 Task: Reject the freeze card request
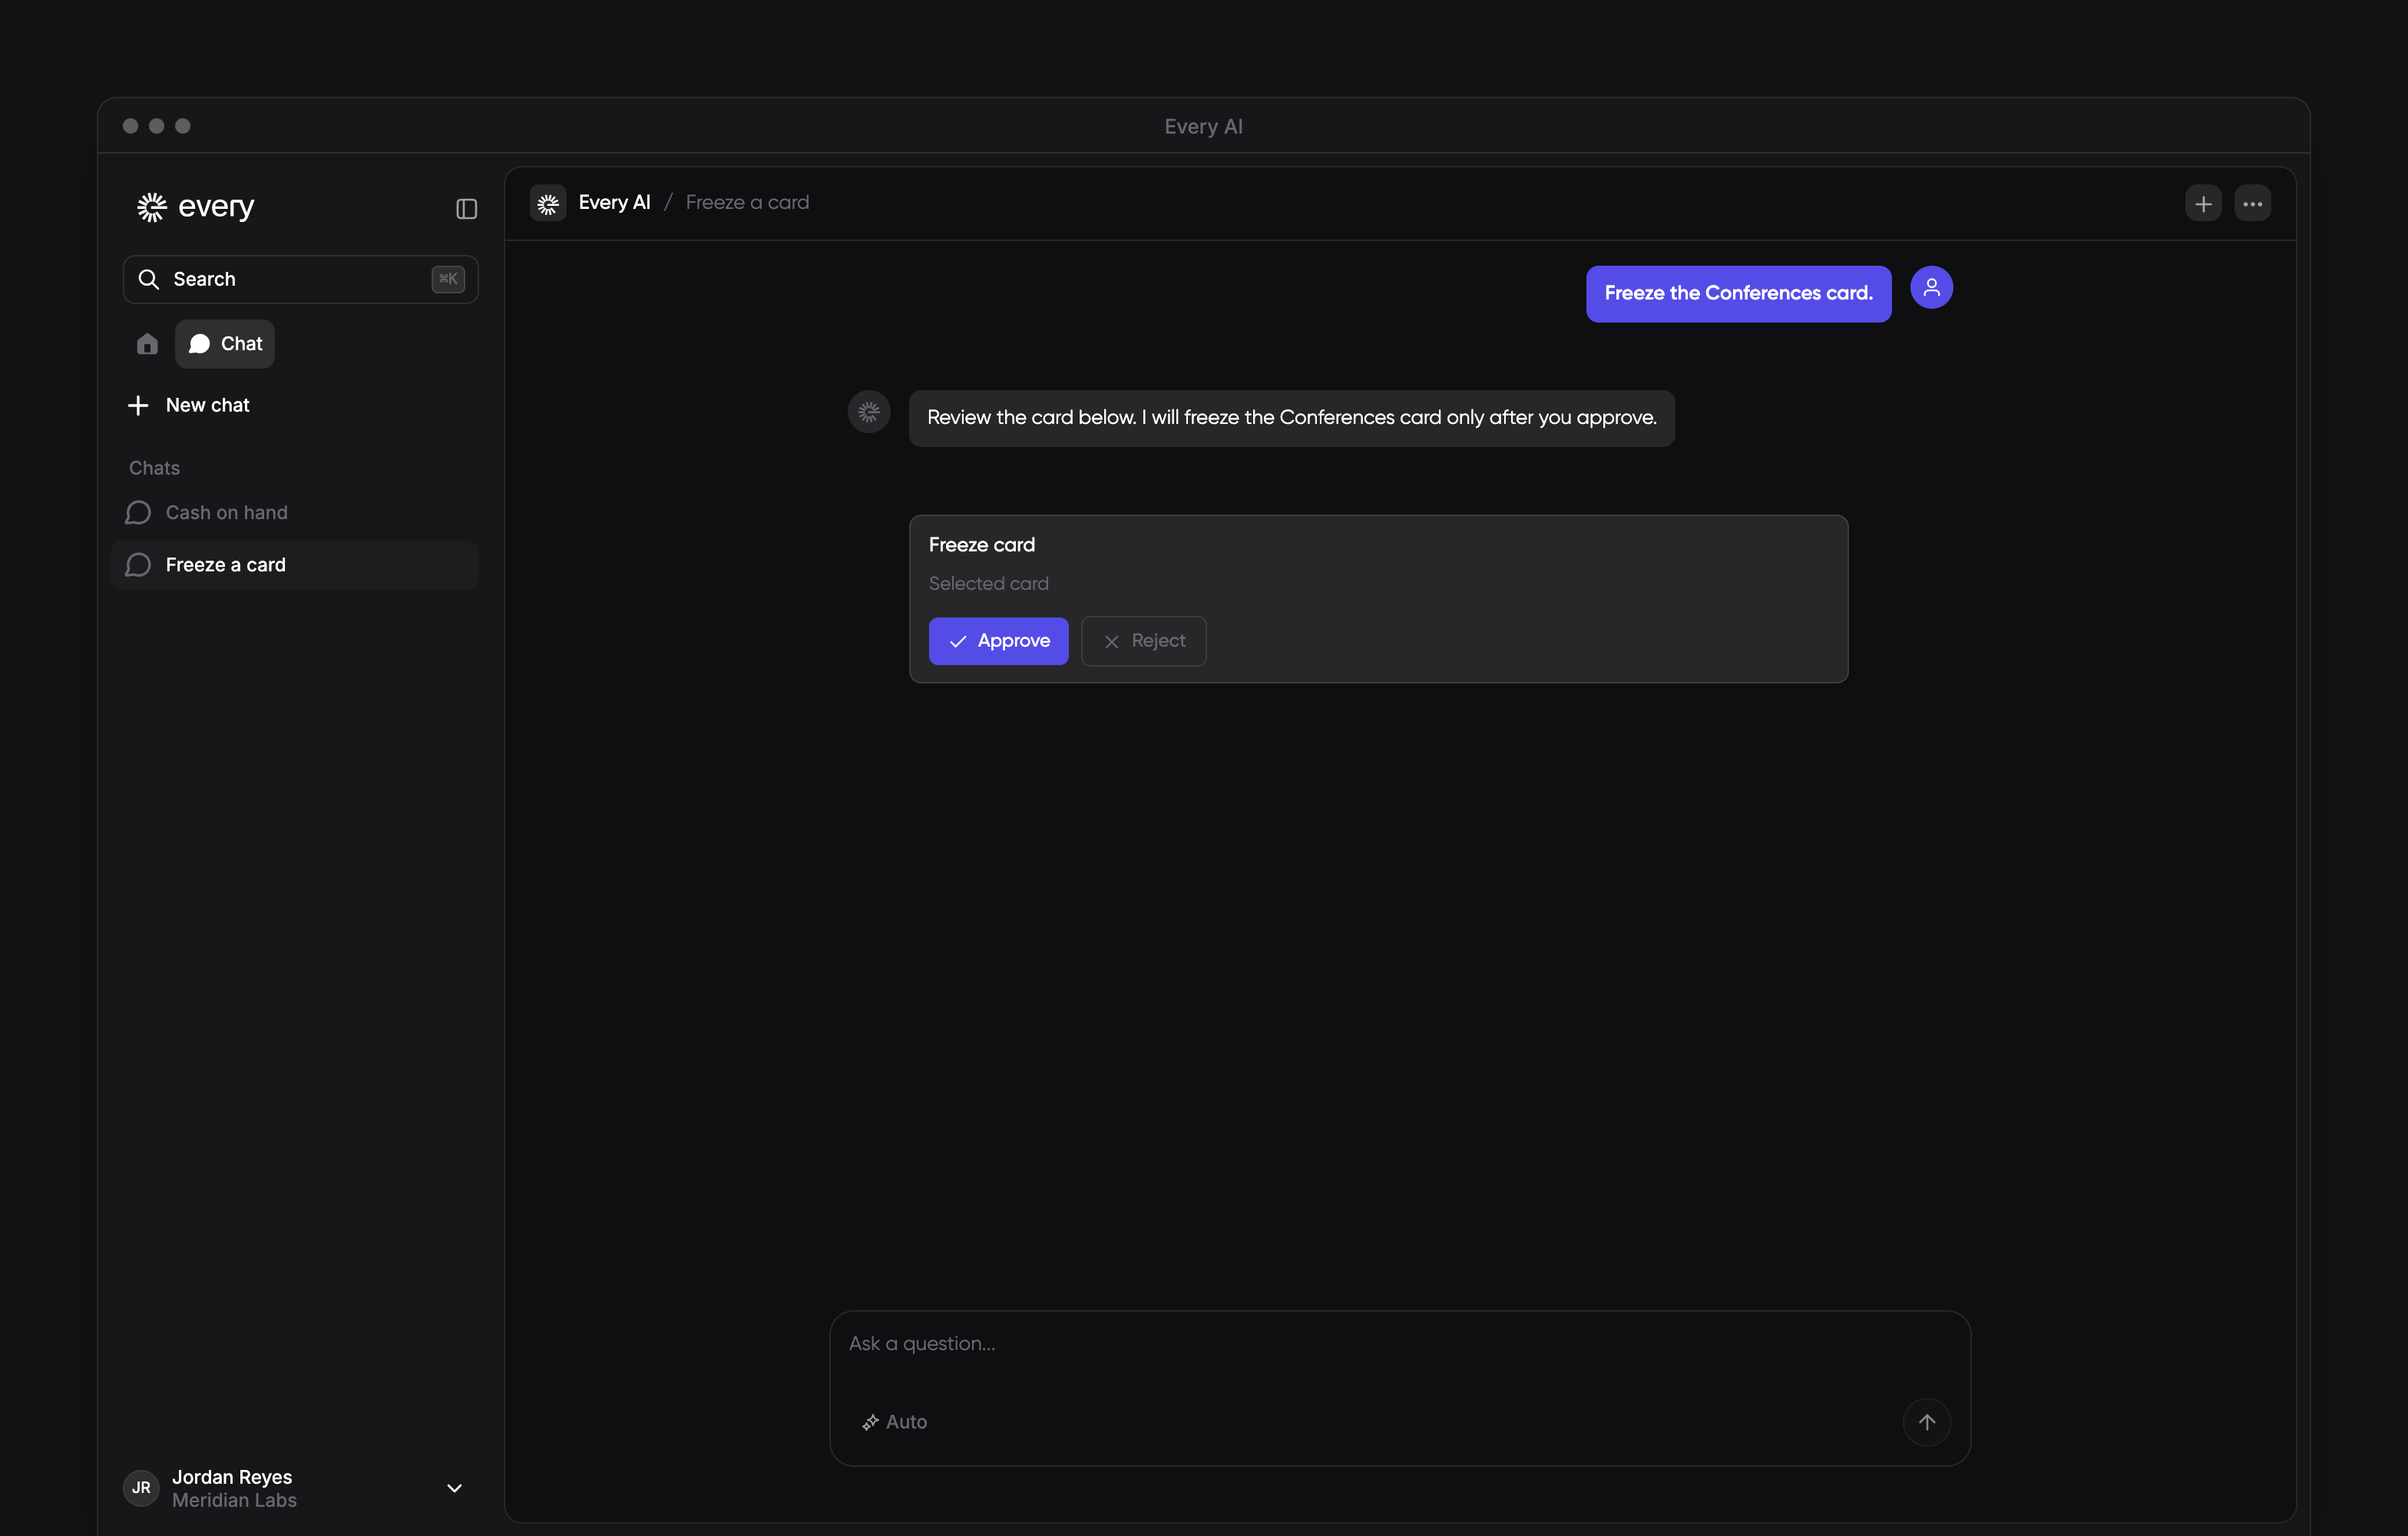[x=1143, y=641]
